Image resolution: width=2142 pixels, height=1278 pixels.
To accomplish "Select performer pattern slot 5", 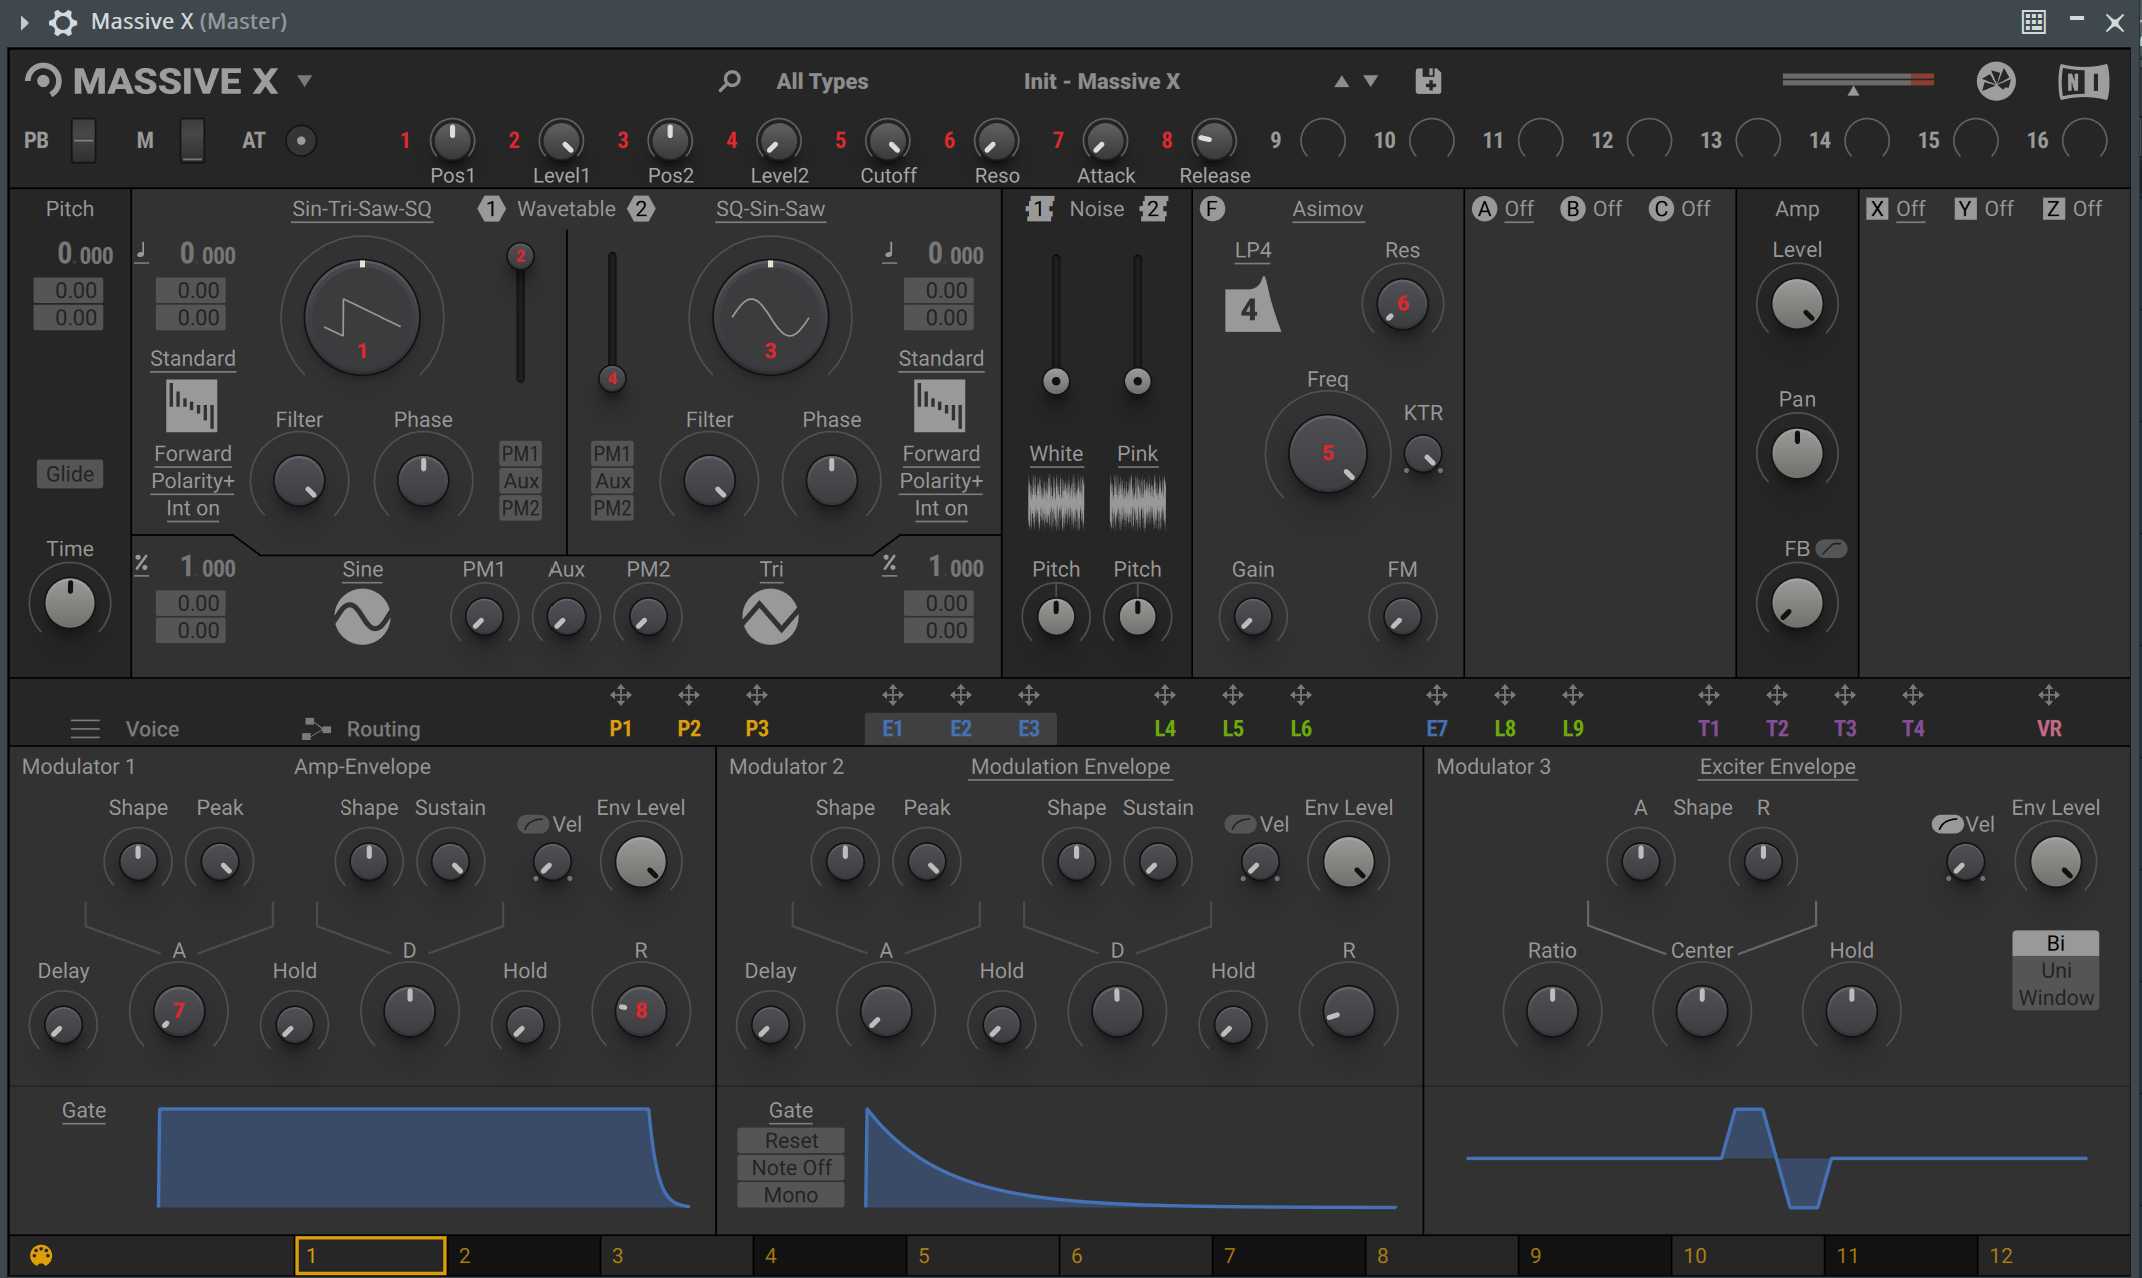I will point(984,1256).
